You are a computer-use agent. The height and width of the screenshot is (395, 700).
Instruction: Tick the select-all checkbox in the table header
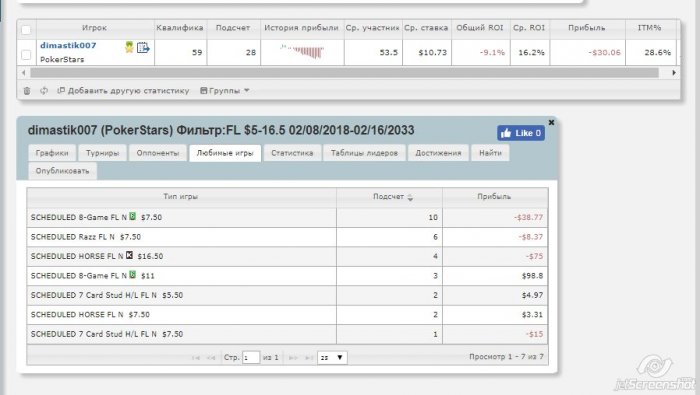click(26, 29)
